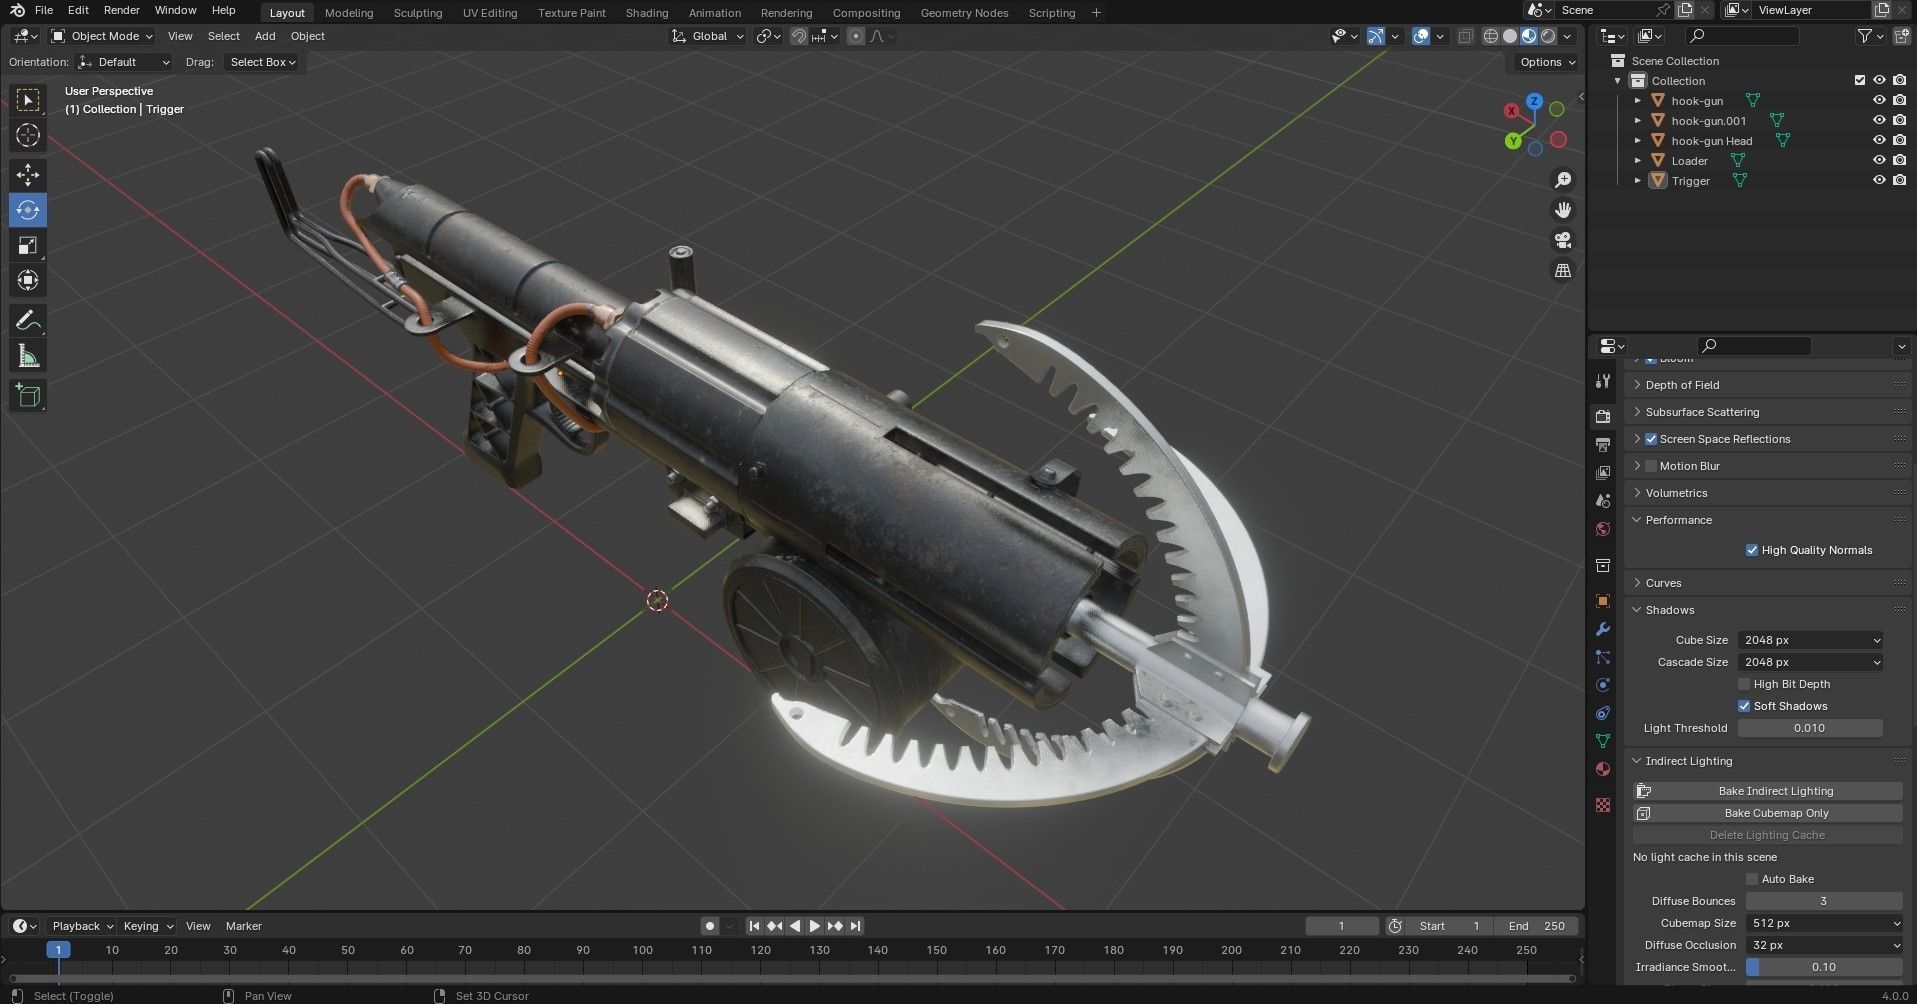The height and width of the screenshot is (1004, 1917).
Task: Adjust Irradiance Smoothing slider
Action: [x=1824, y=967]
